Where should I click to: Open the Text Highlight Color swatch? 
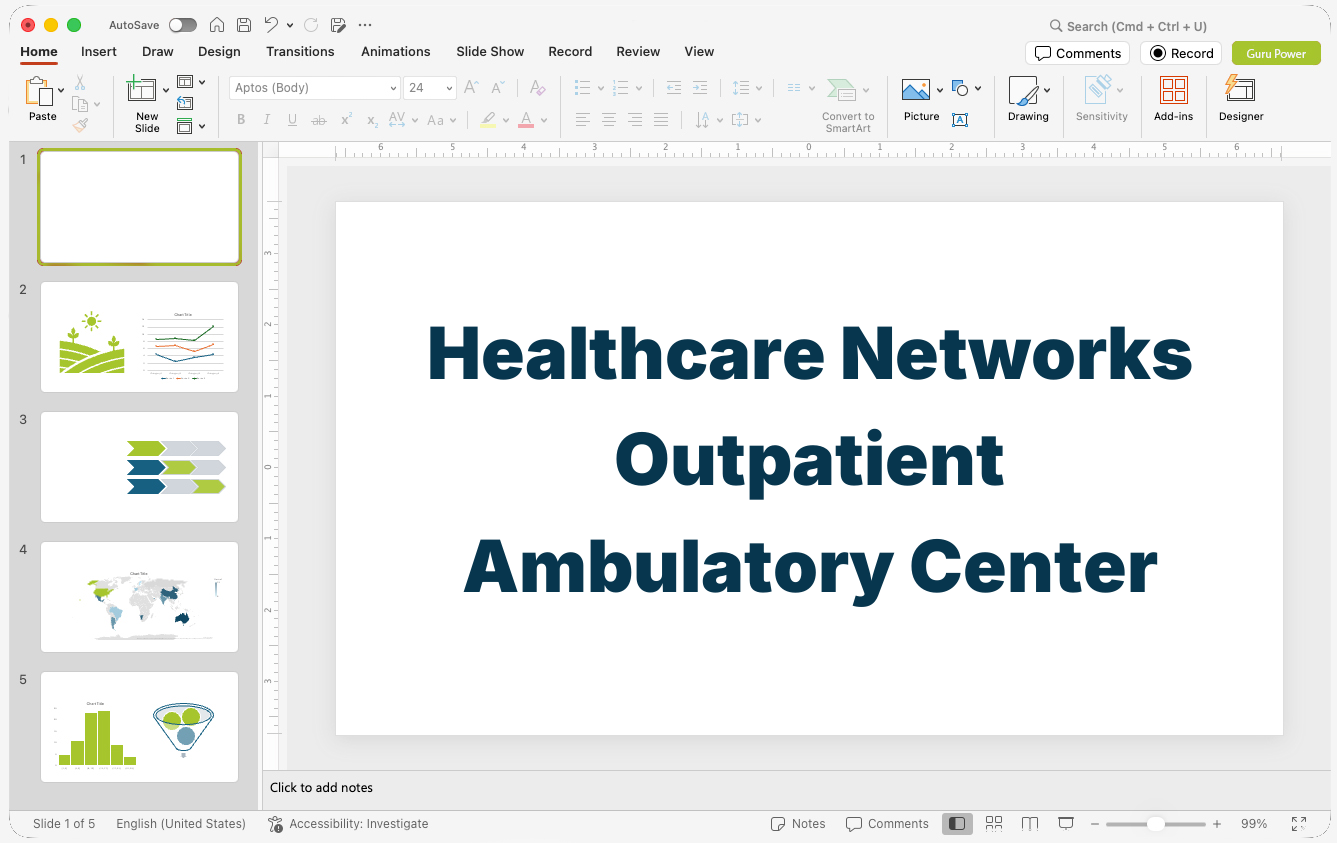pos(488,120)
